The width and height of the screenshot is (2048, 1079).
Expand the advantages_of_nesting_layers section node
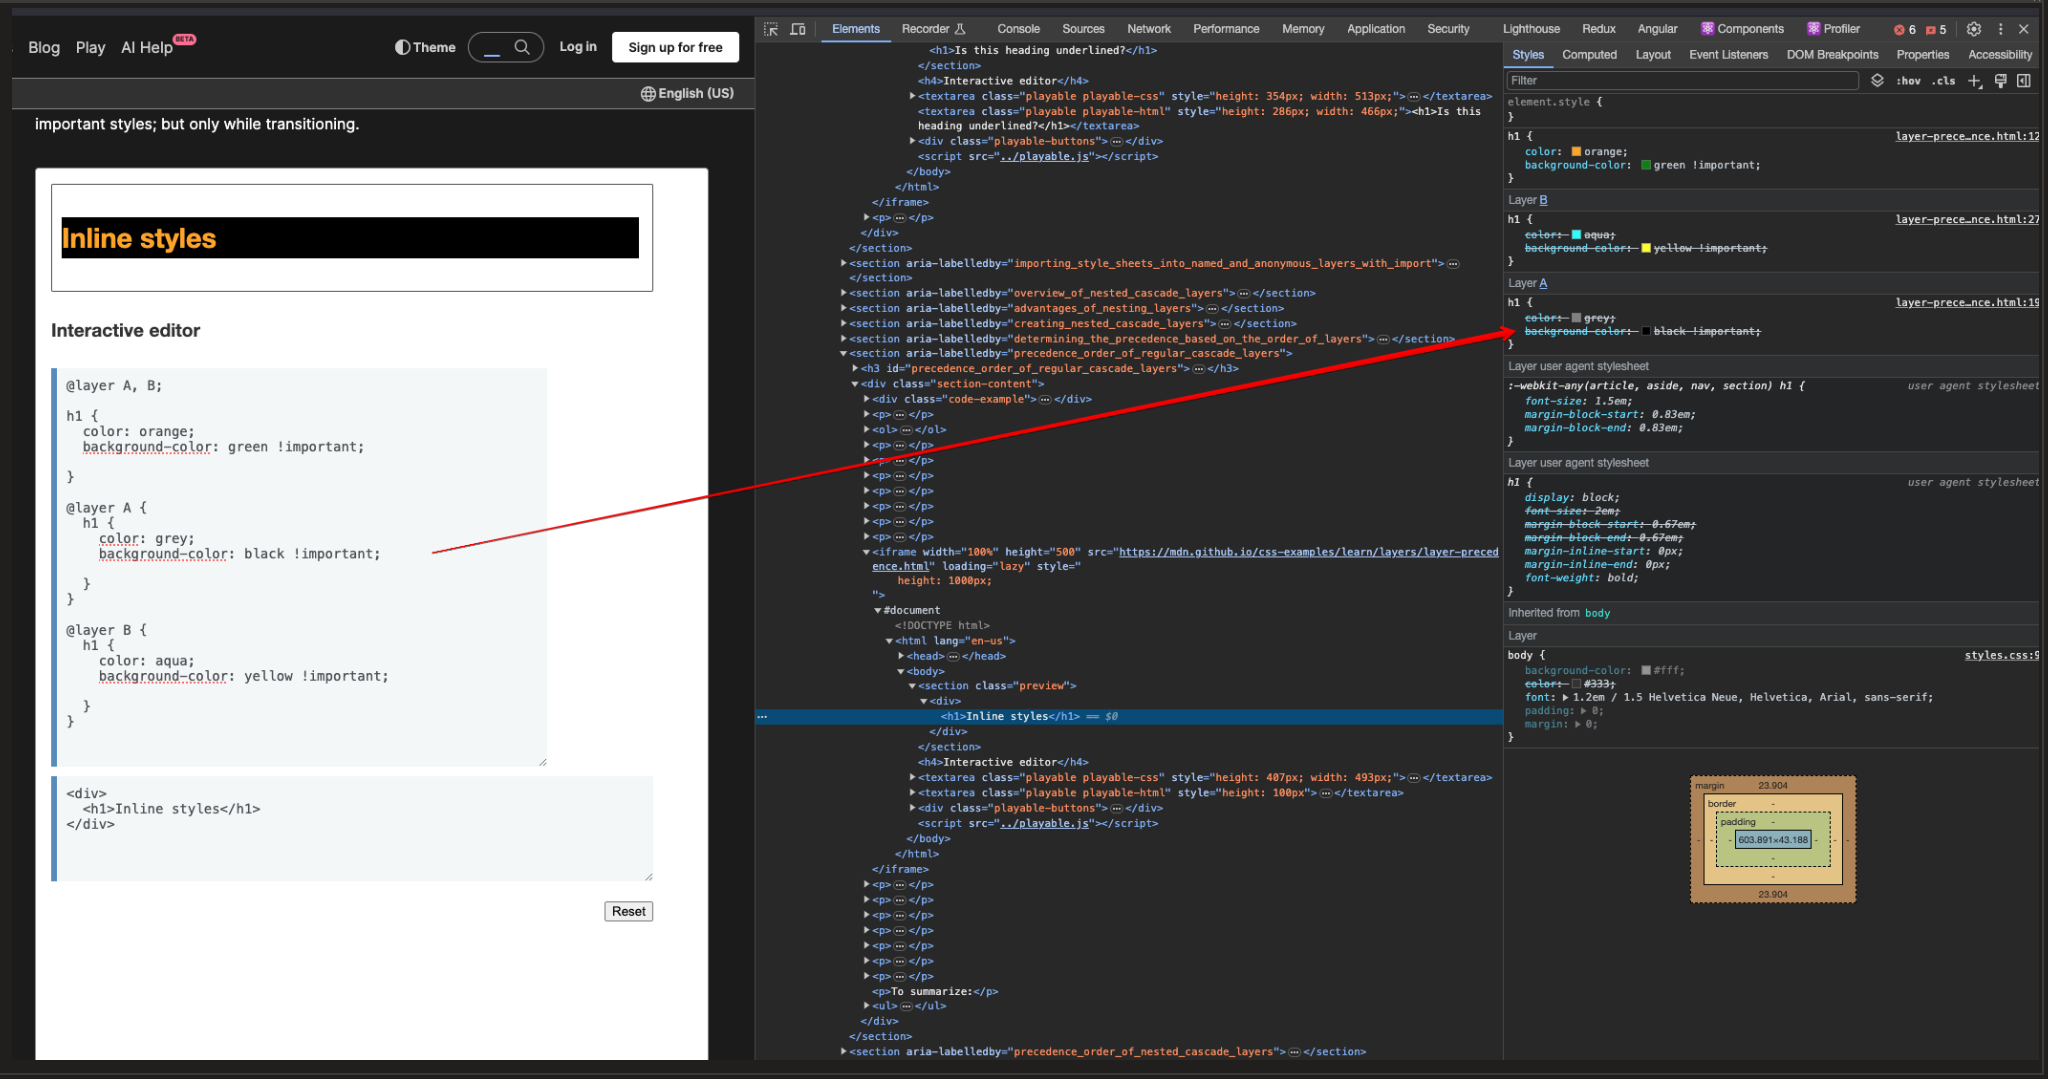[844, 309]
